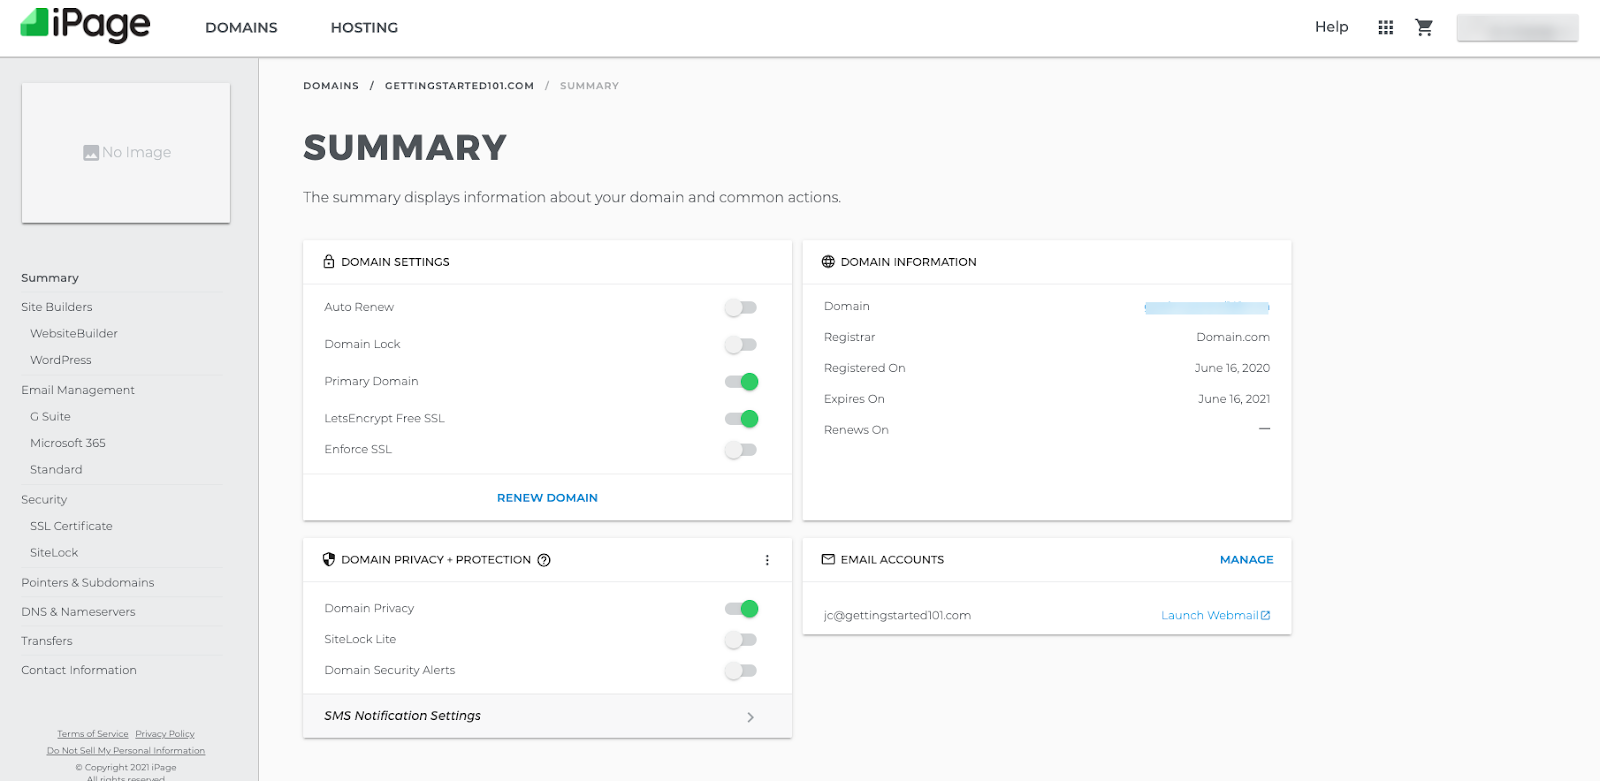
Task: Open Standard email in the sidebar
Action: click(x=56, y=470)
